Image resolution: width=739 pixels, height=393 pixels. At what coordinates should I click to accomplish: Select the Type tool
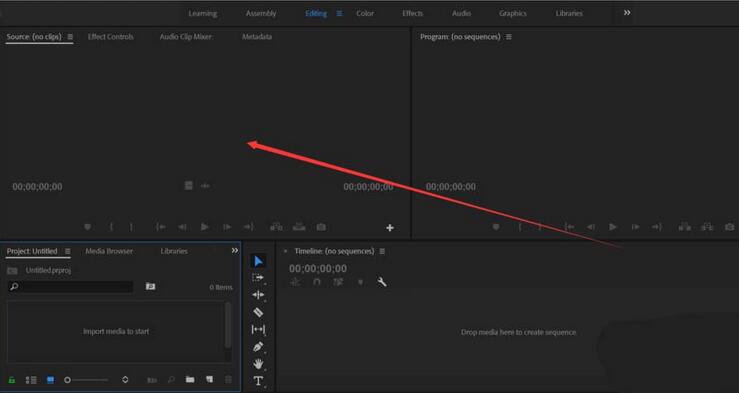[x=258, y=381]
